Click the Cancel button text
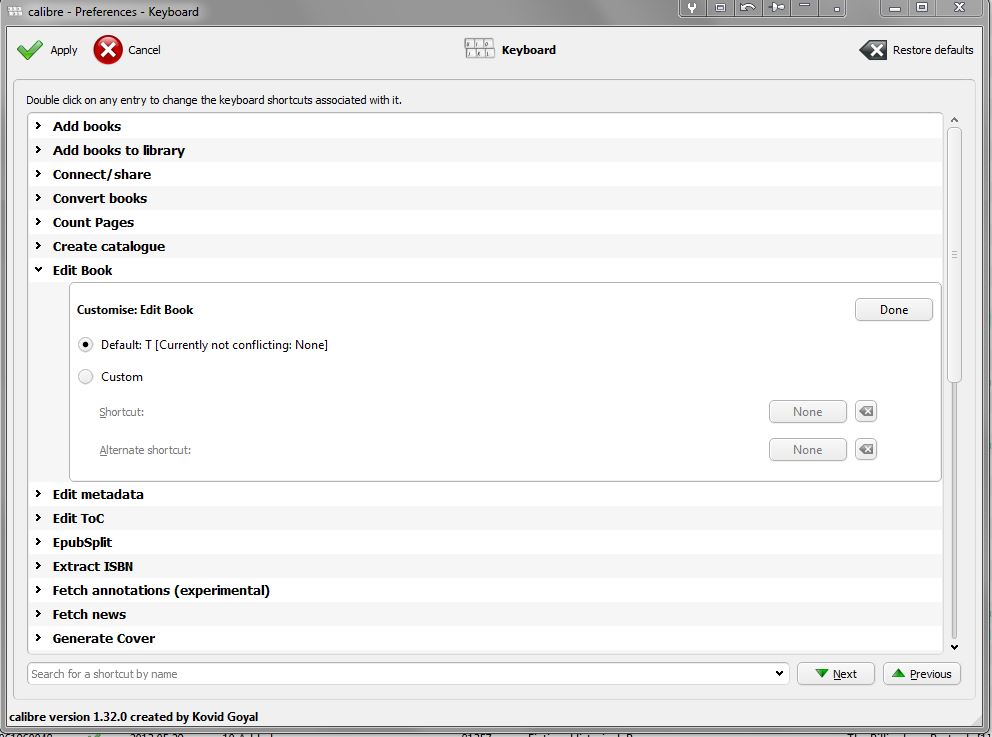992x737 pixels. pyautogui.click(x=144, y=50)
